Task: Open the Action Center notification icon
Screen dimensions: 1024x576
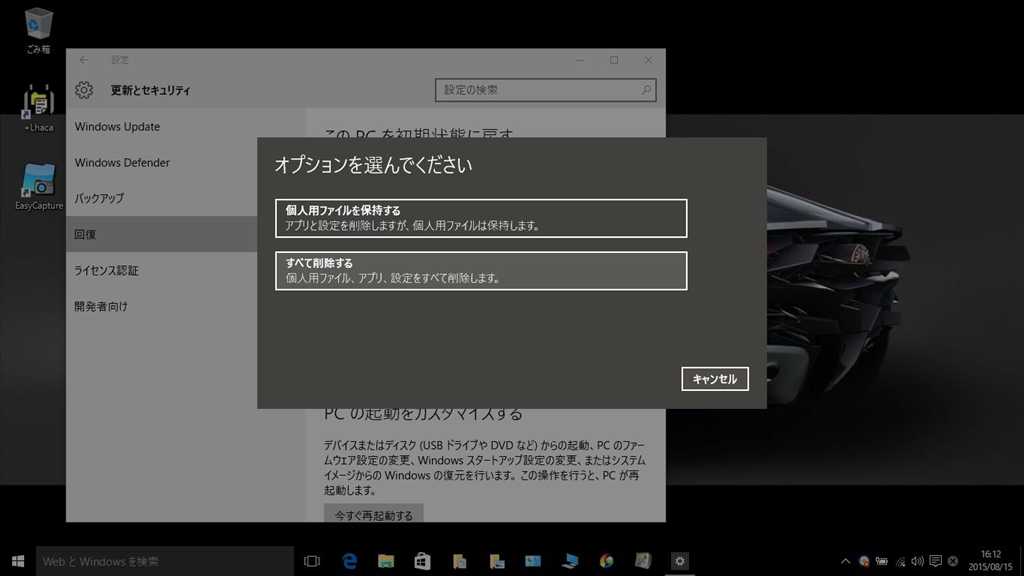Action: click(x=935, y=561)
